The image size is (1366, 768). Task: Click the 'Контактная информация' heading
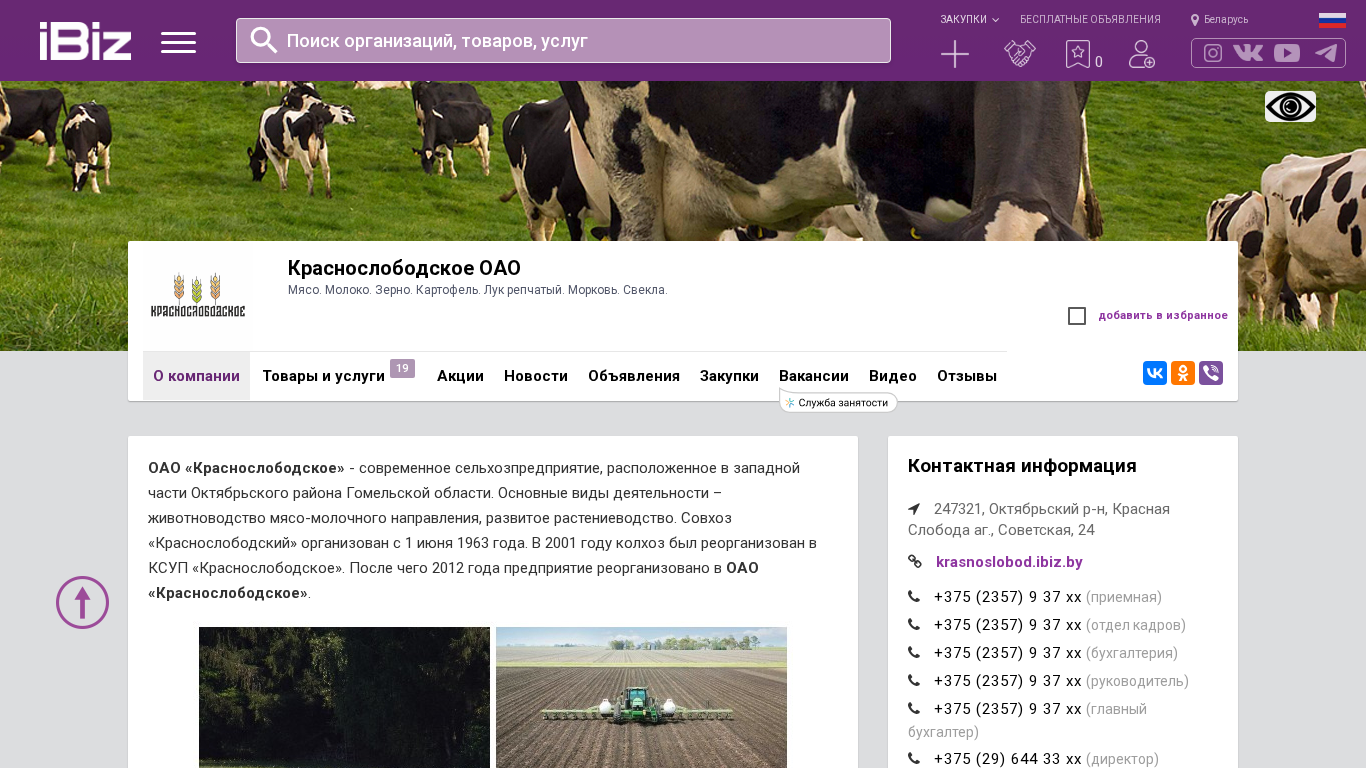(x=1022, y=466)
